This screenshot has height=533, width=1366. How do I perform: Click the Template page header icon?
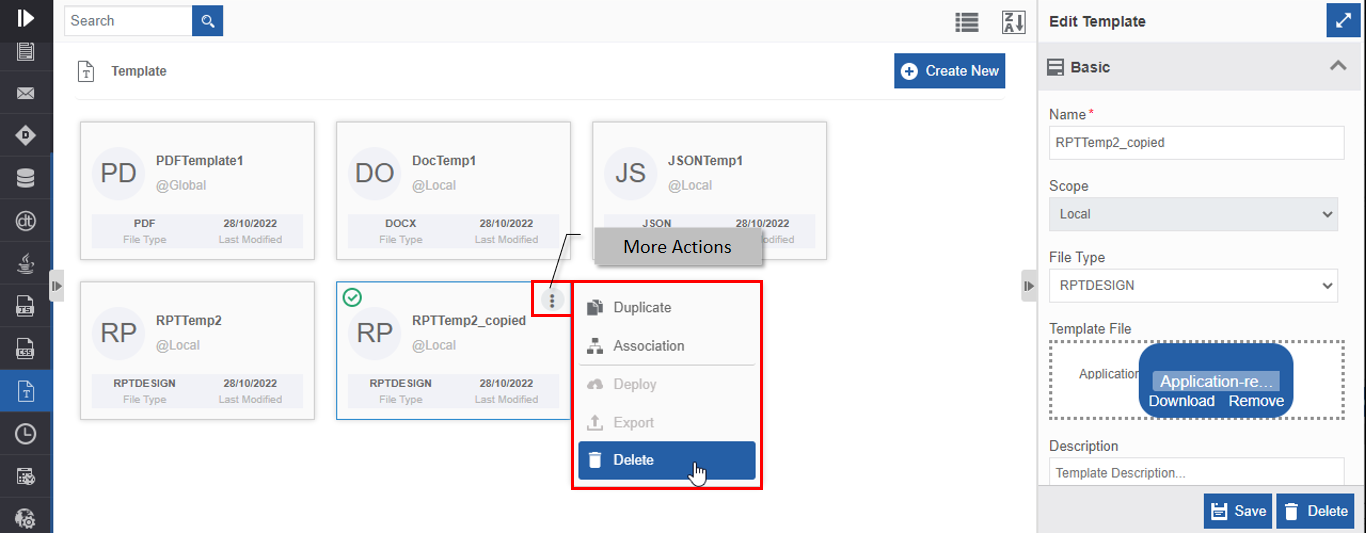(87, 71)
